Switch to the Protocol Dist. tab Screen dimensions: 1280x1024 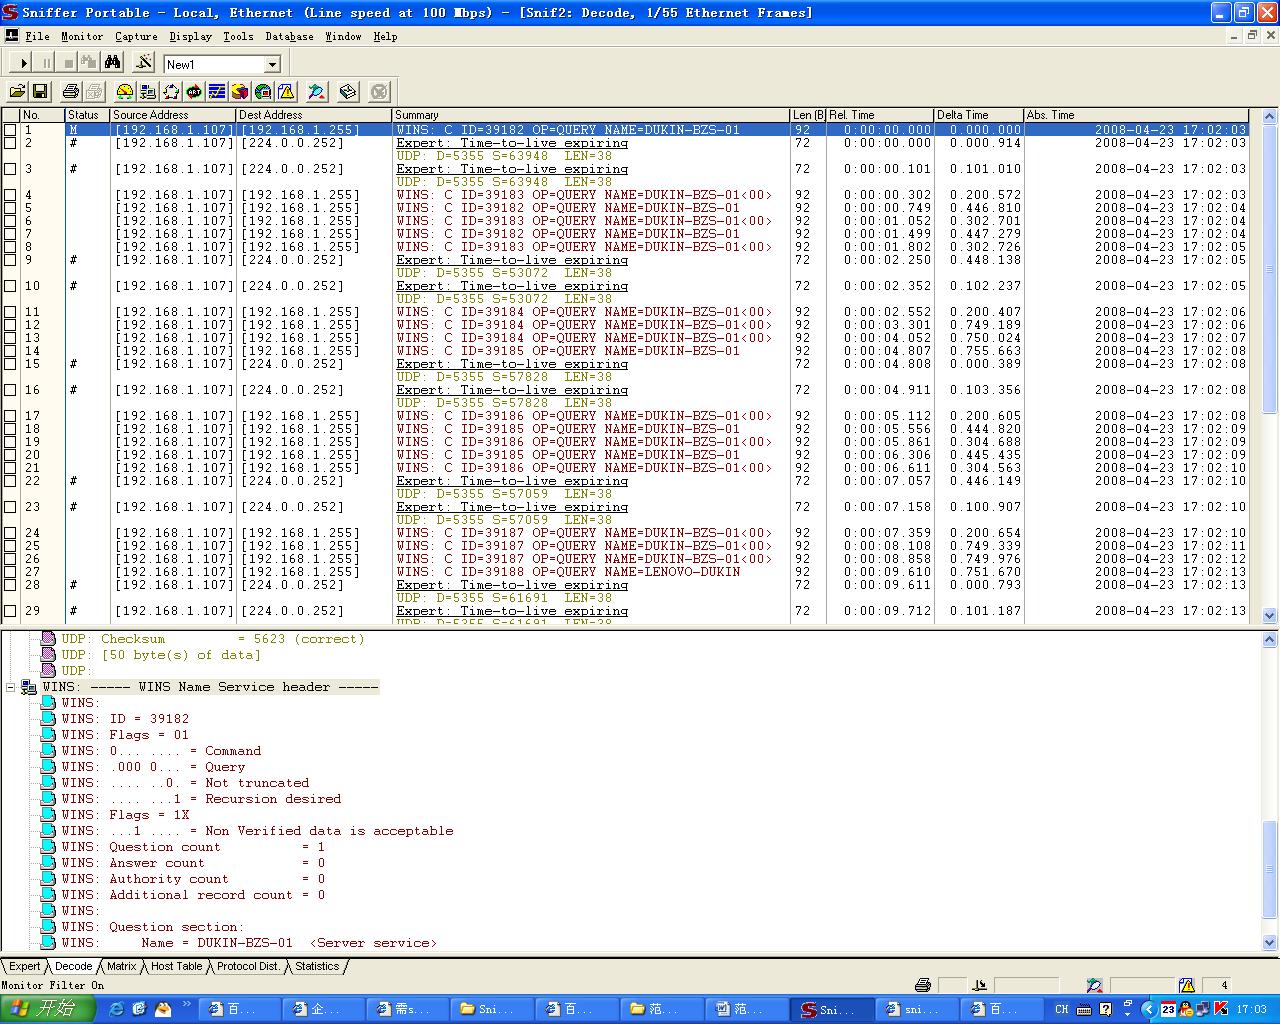pyautogui.click(x=248, y=966)
